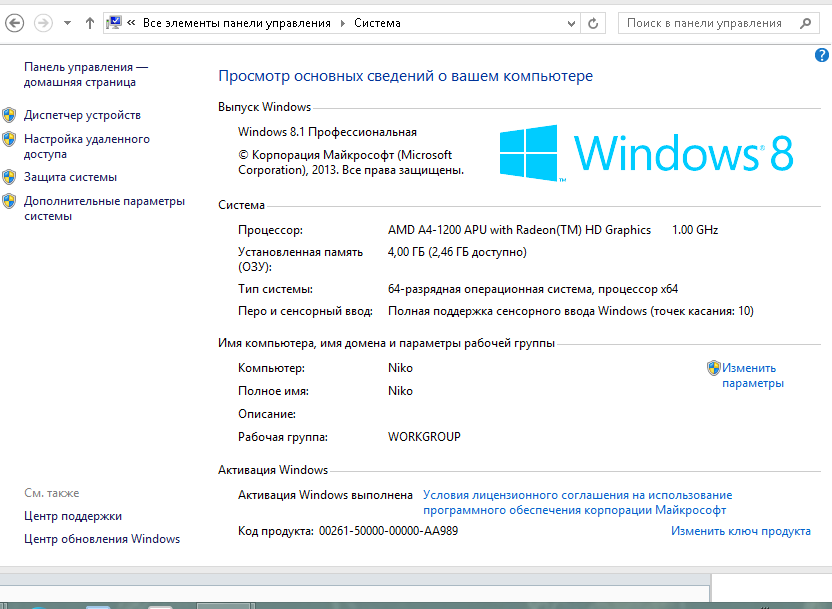This screenshot has height=609, width=832.
Task: Go up one level with the Up arrow
Action: click(x=90, y=23)
